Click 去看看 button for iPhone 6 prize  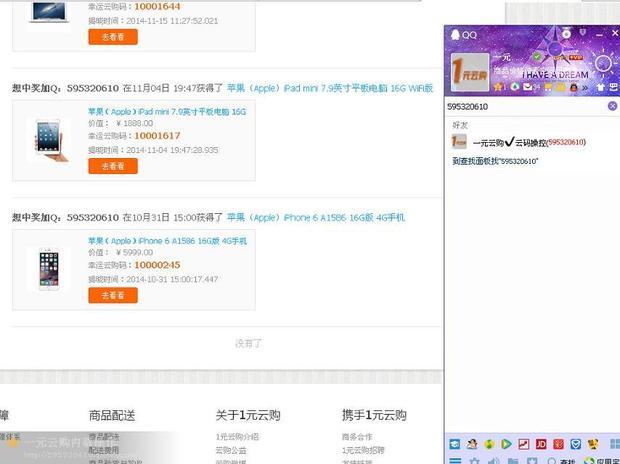point(113,295)
